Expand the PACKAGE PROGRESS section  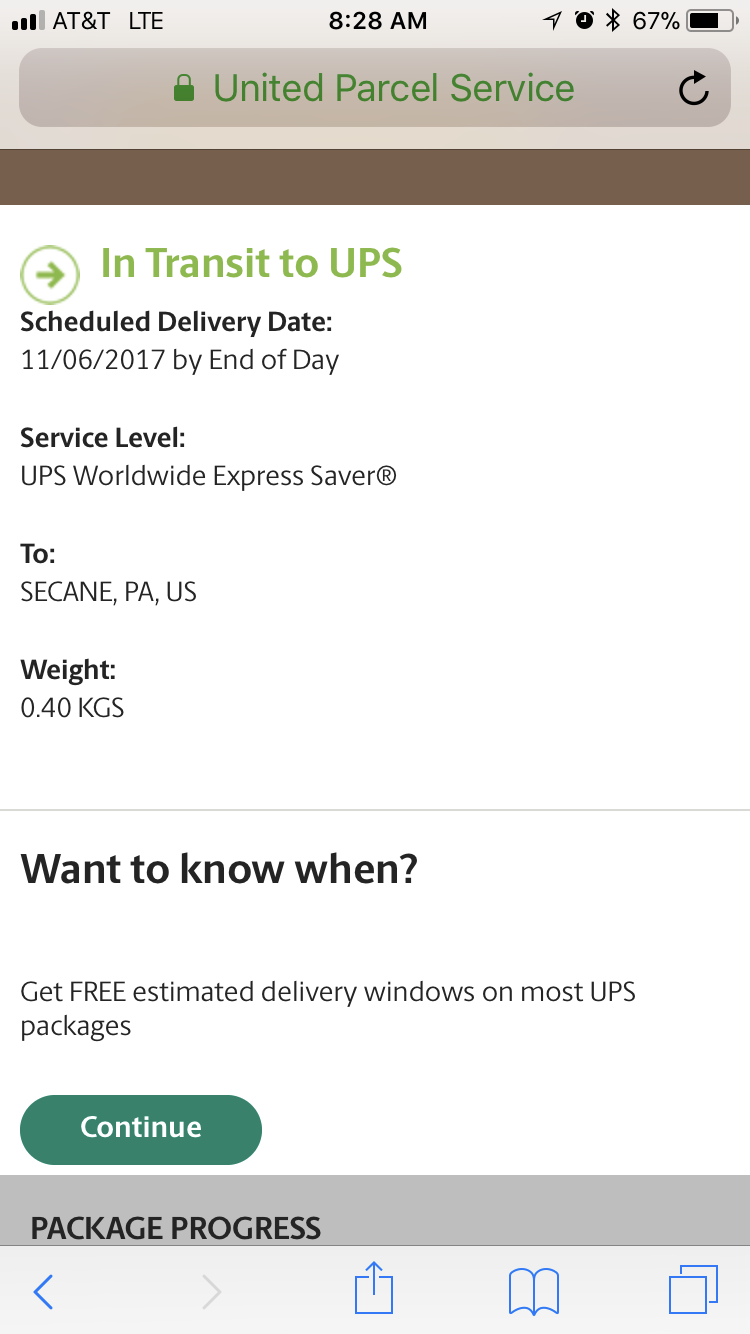coord(176,1228)
